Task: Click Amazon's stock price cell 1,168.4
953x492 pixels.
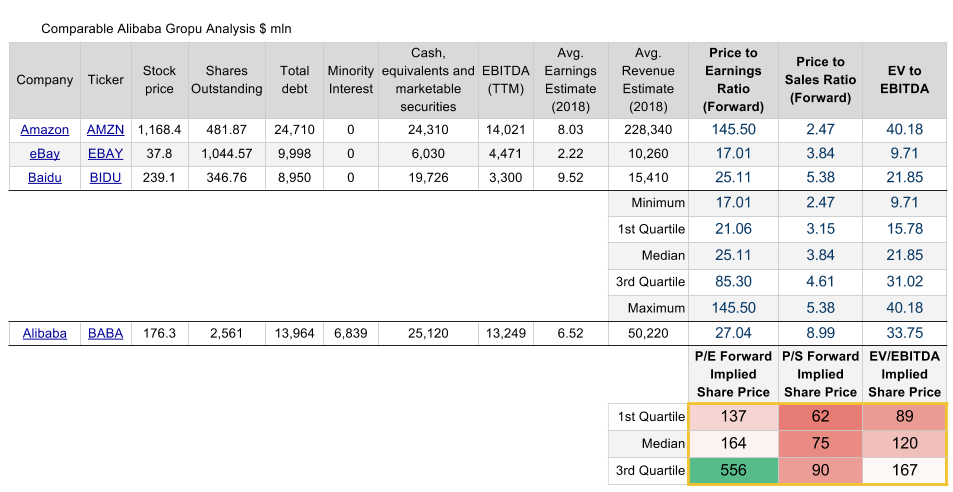Action: (160, 129)
